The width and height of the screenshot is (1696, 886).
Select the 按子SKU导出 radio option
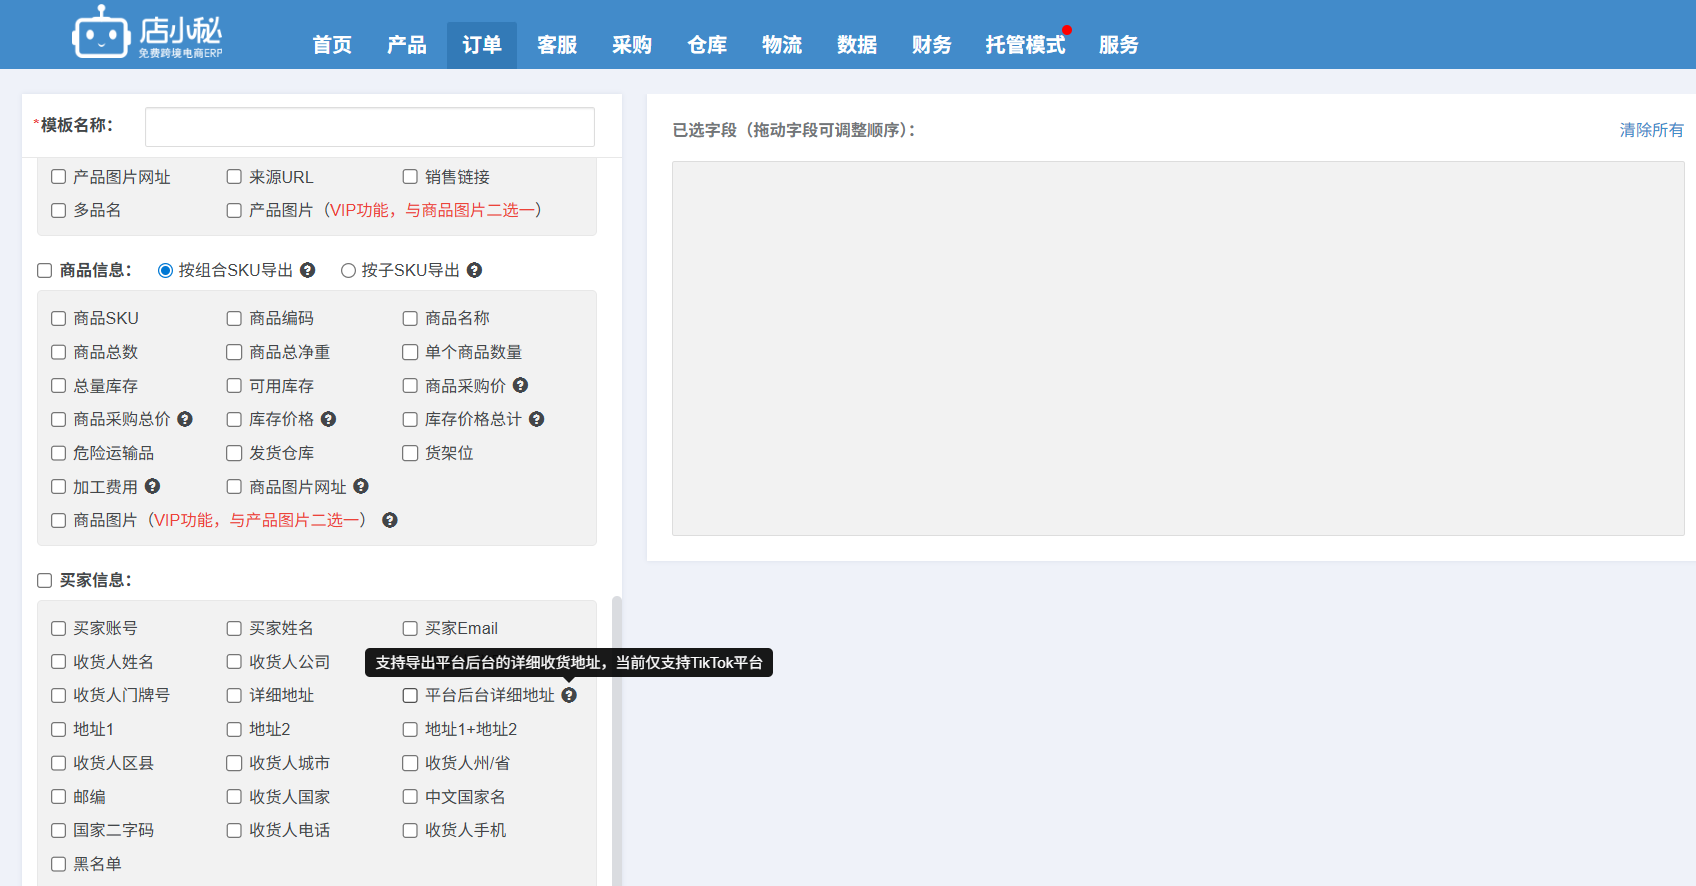click(348, 271)
